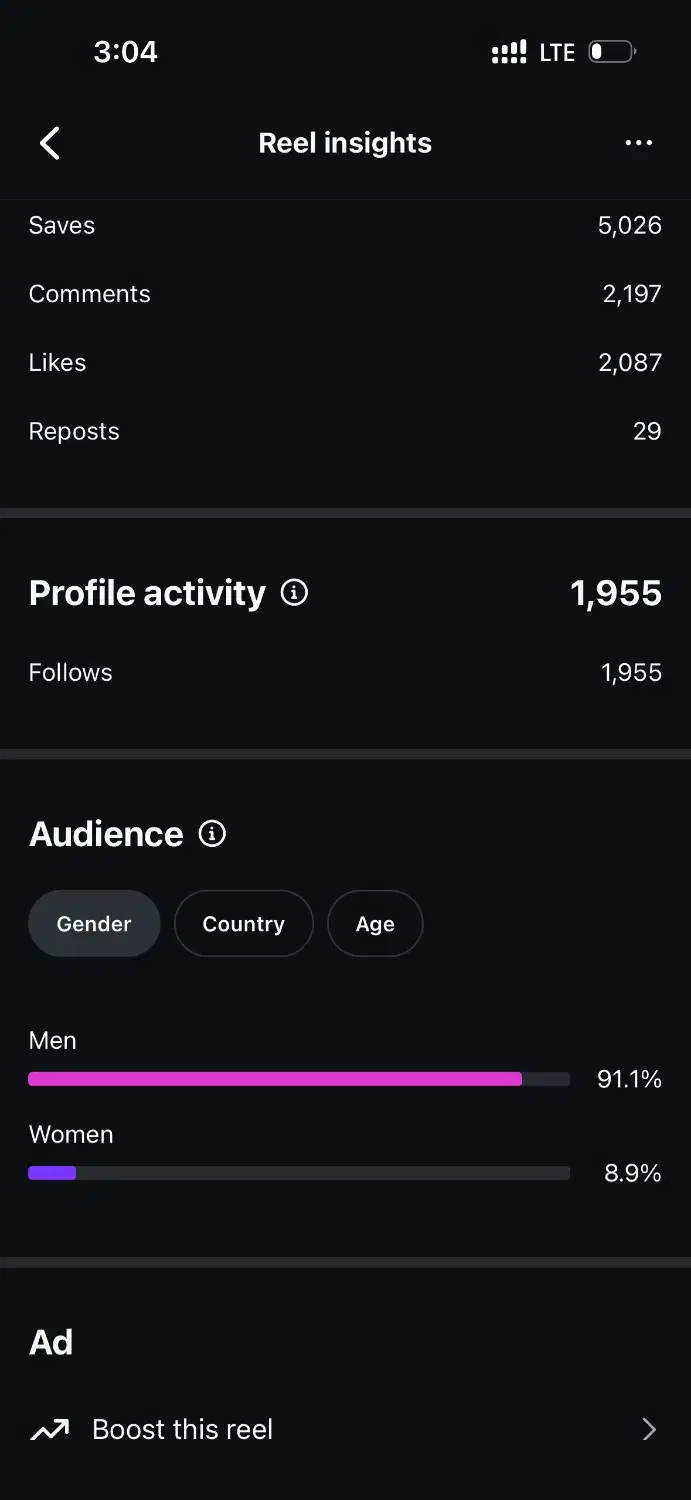Tap the Saves count row
The width and height of the screenshot is (691, 1500).
345,226
